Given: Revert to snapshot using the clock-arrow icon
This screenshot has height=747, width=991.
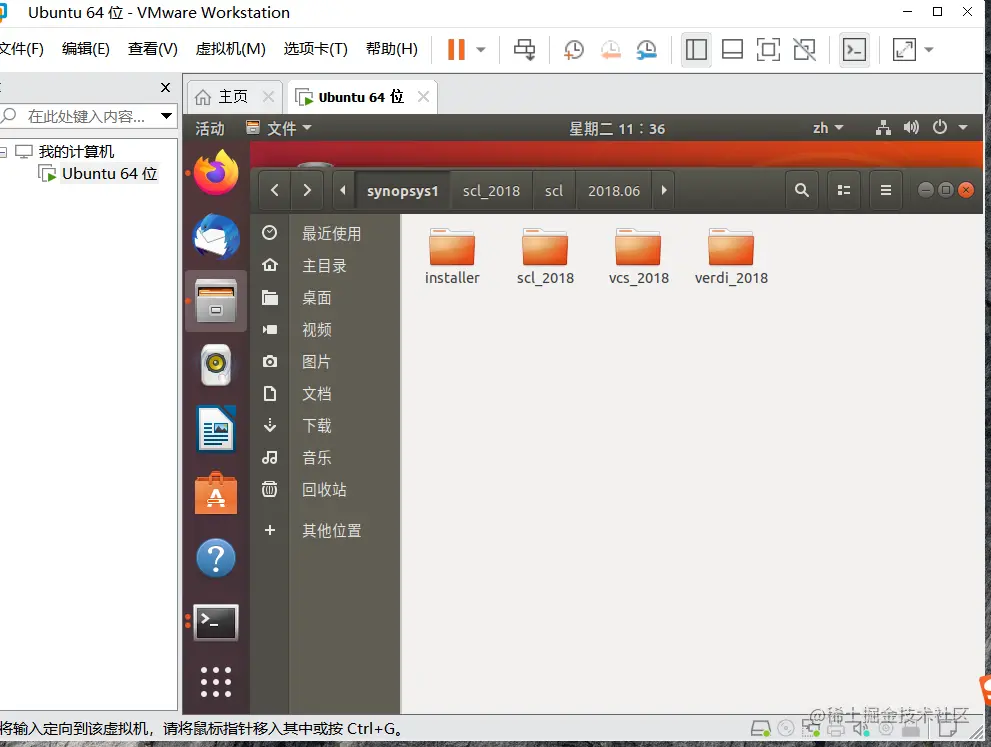Looking at the screenshot, I should 611,49.
